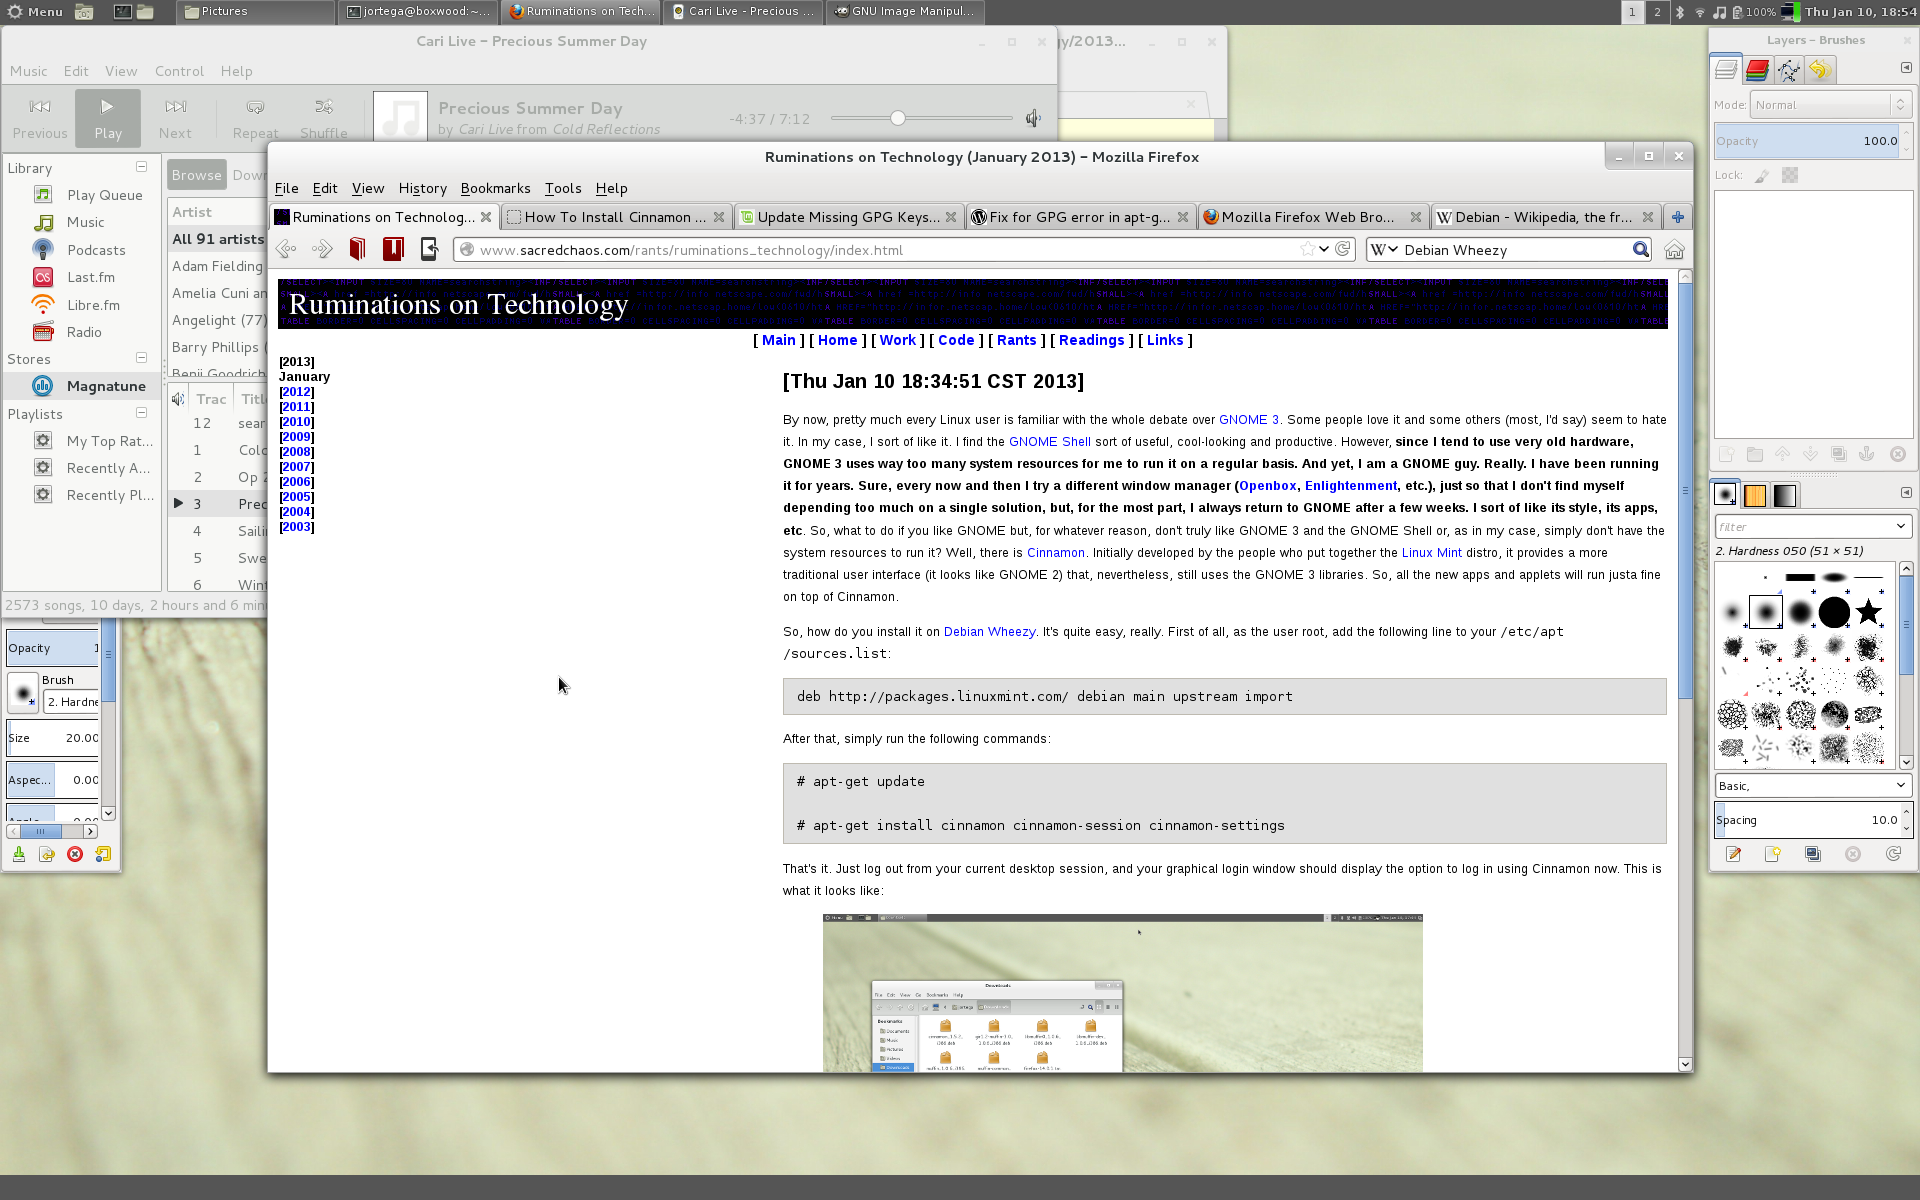
Task: Collapse the Playlists section in music sidebar
Action: 141,413
